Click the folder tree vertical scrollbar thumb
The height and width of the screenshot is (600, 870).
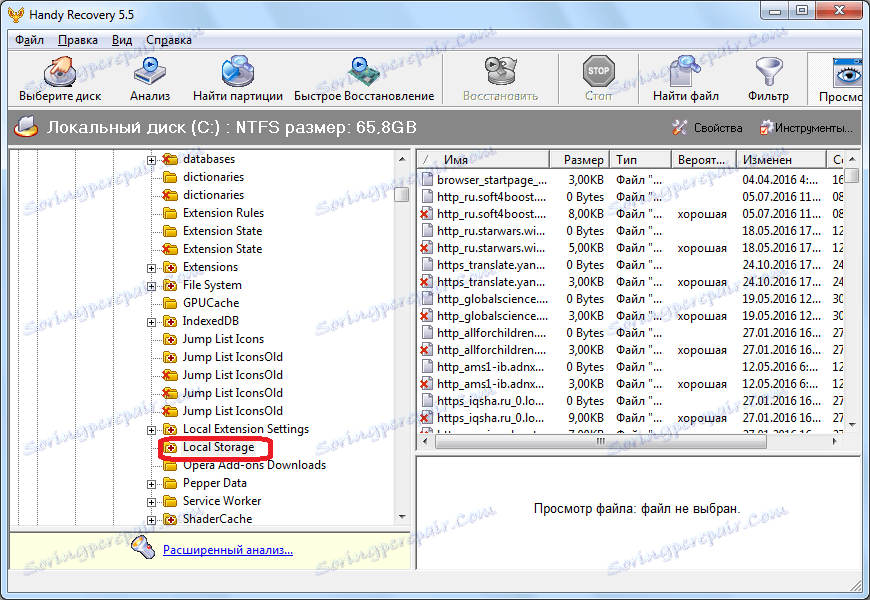[x=401, y=195]
